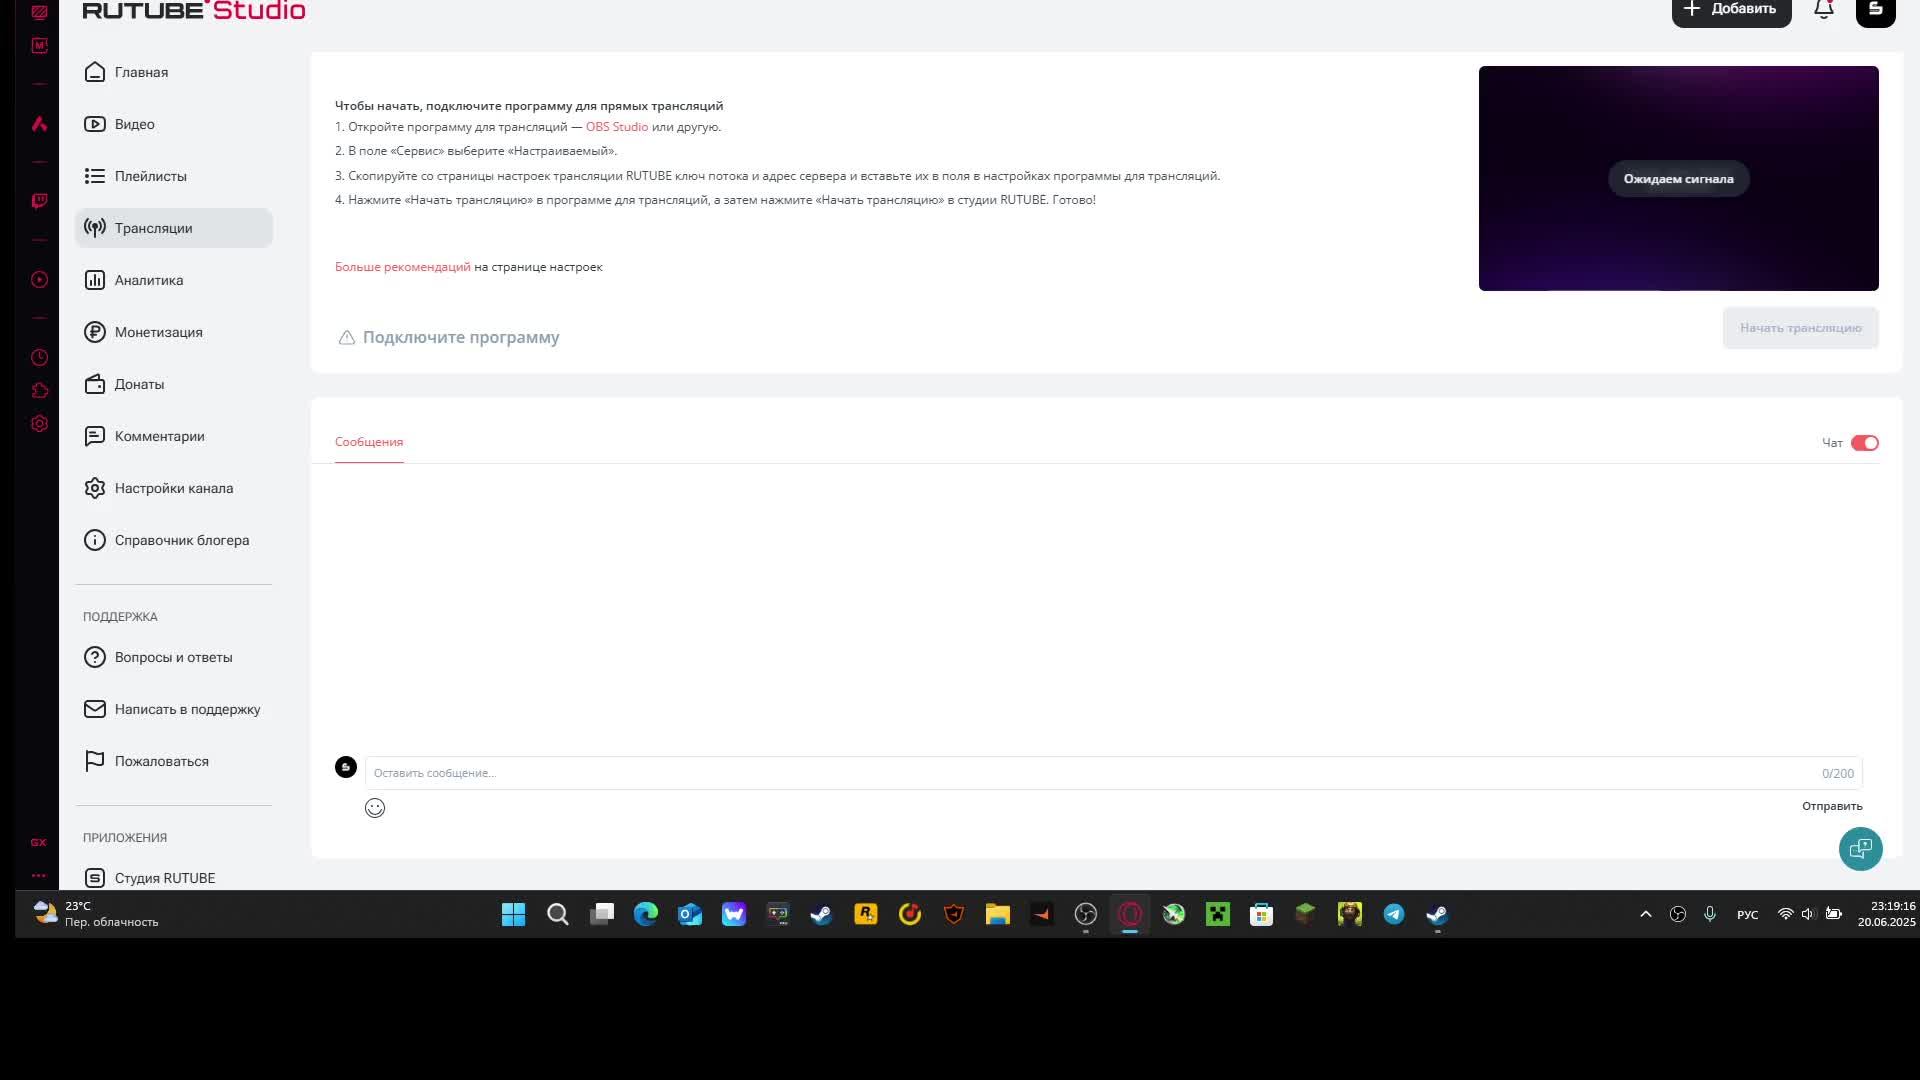Image resolution: width=1920 pixels, height=1080 pixels.
Task: Expand the system tray hidden icons chevron
Action: tap(1645, 914)
